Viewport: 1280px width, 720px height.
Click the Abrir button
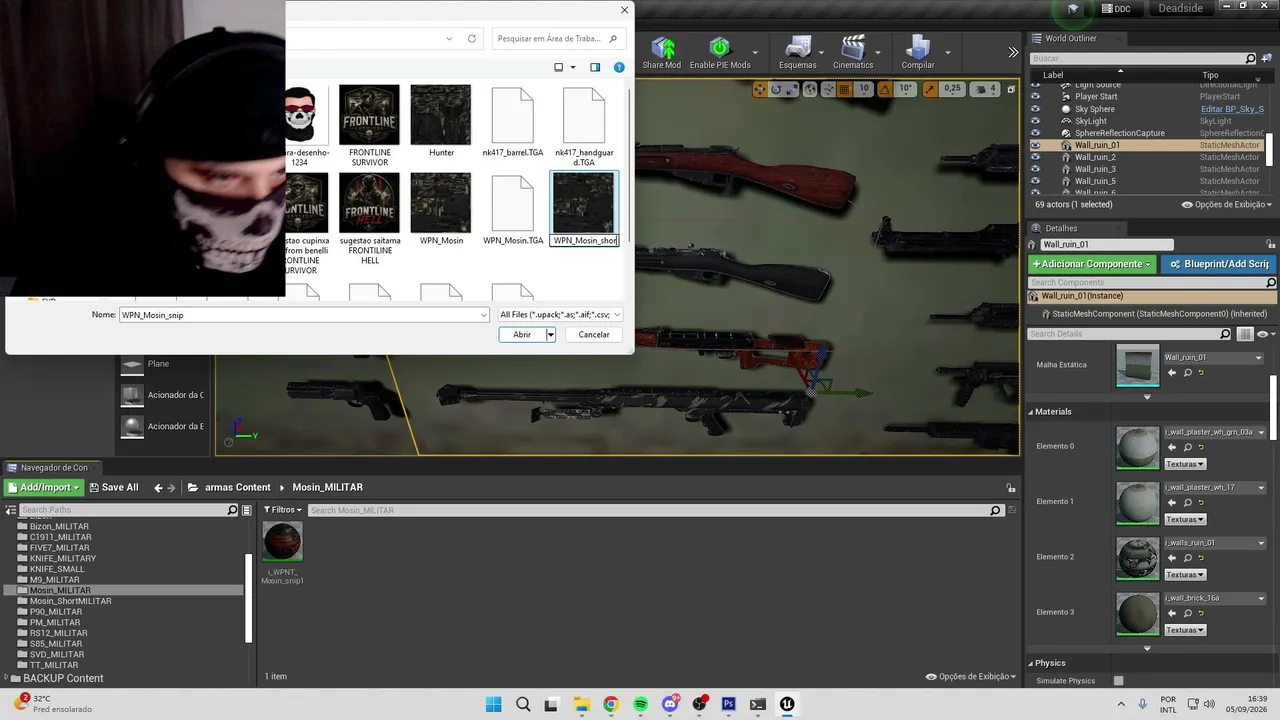522,335
